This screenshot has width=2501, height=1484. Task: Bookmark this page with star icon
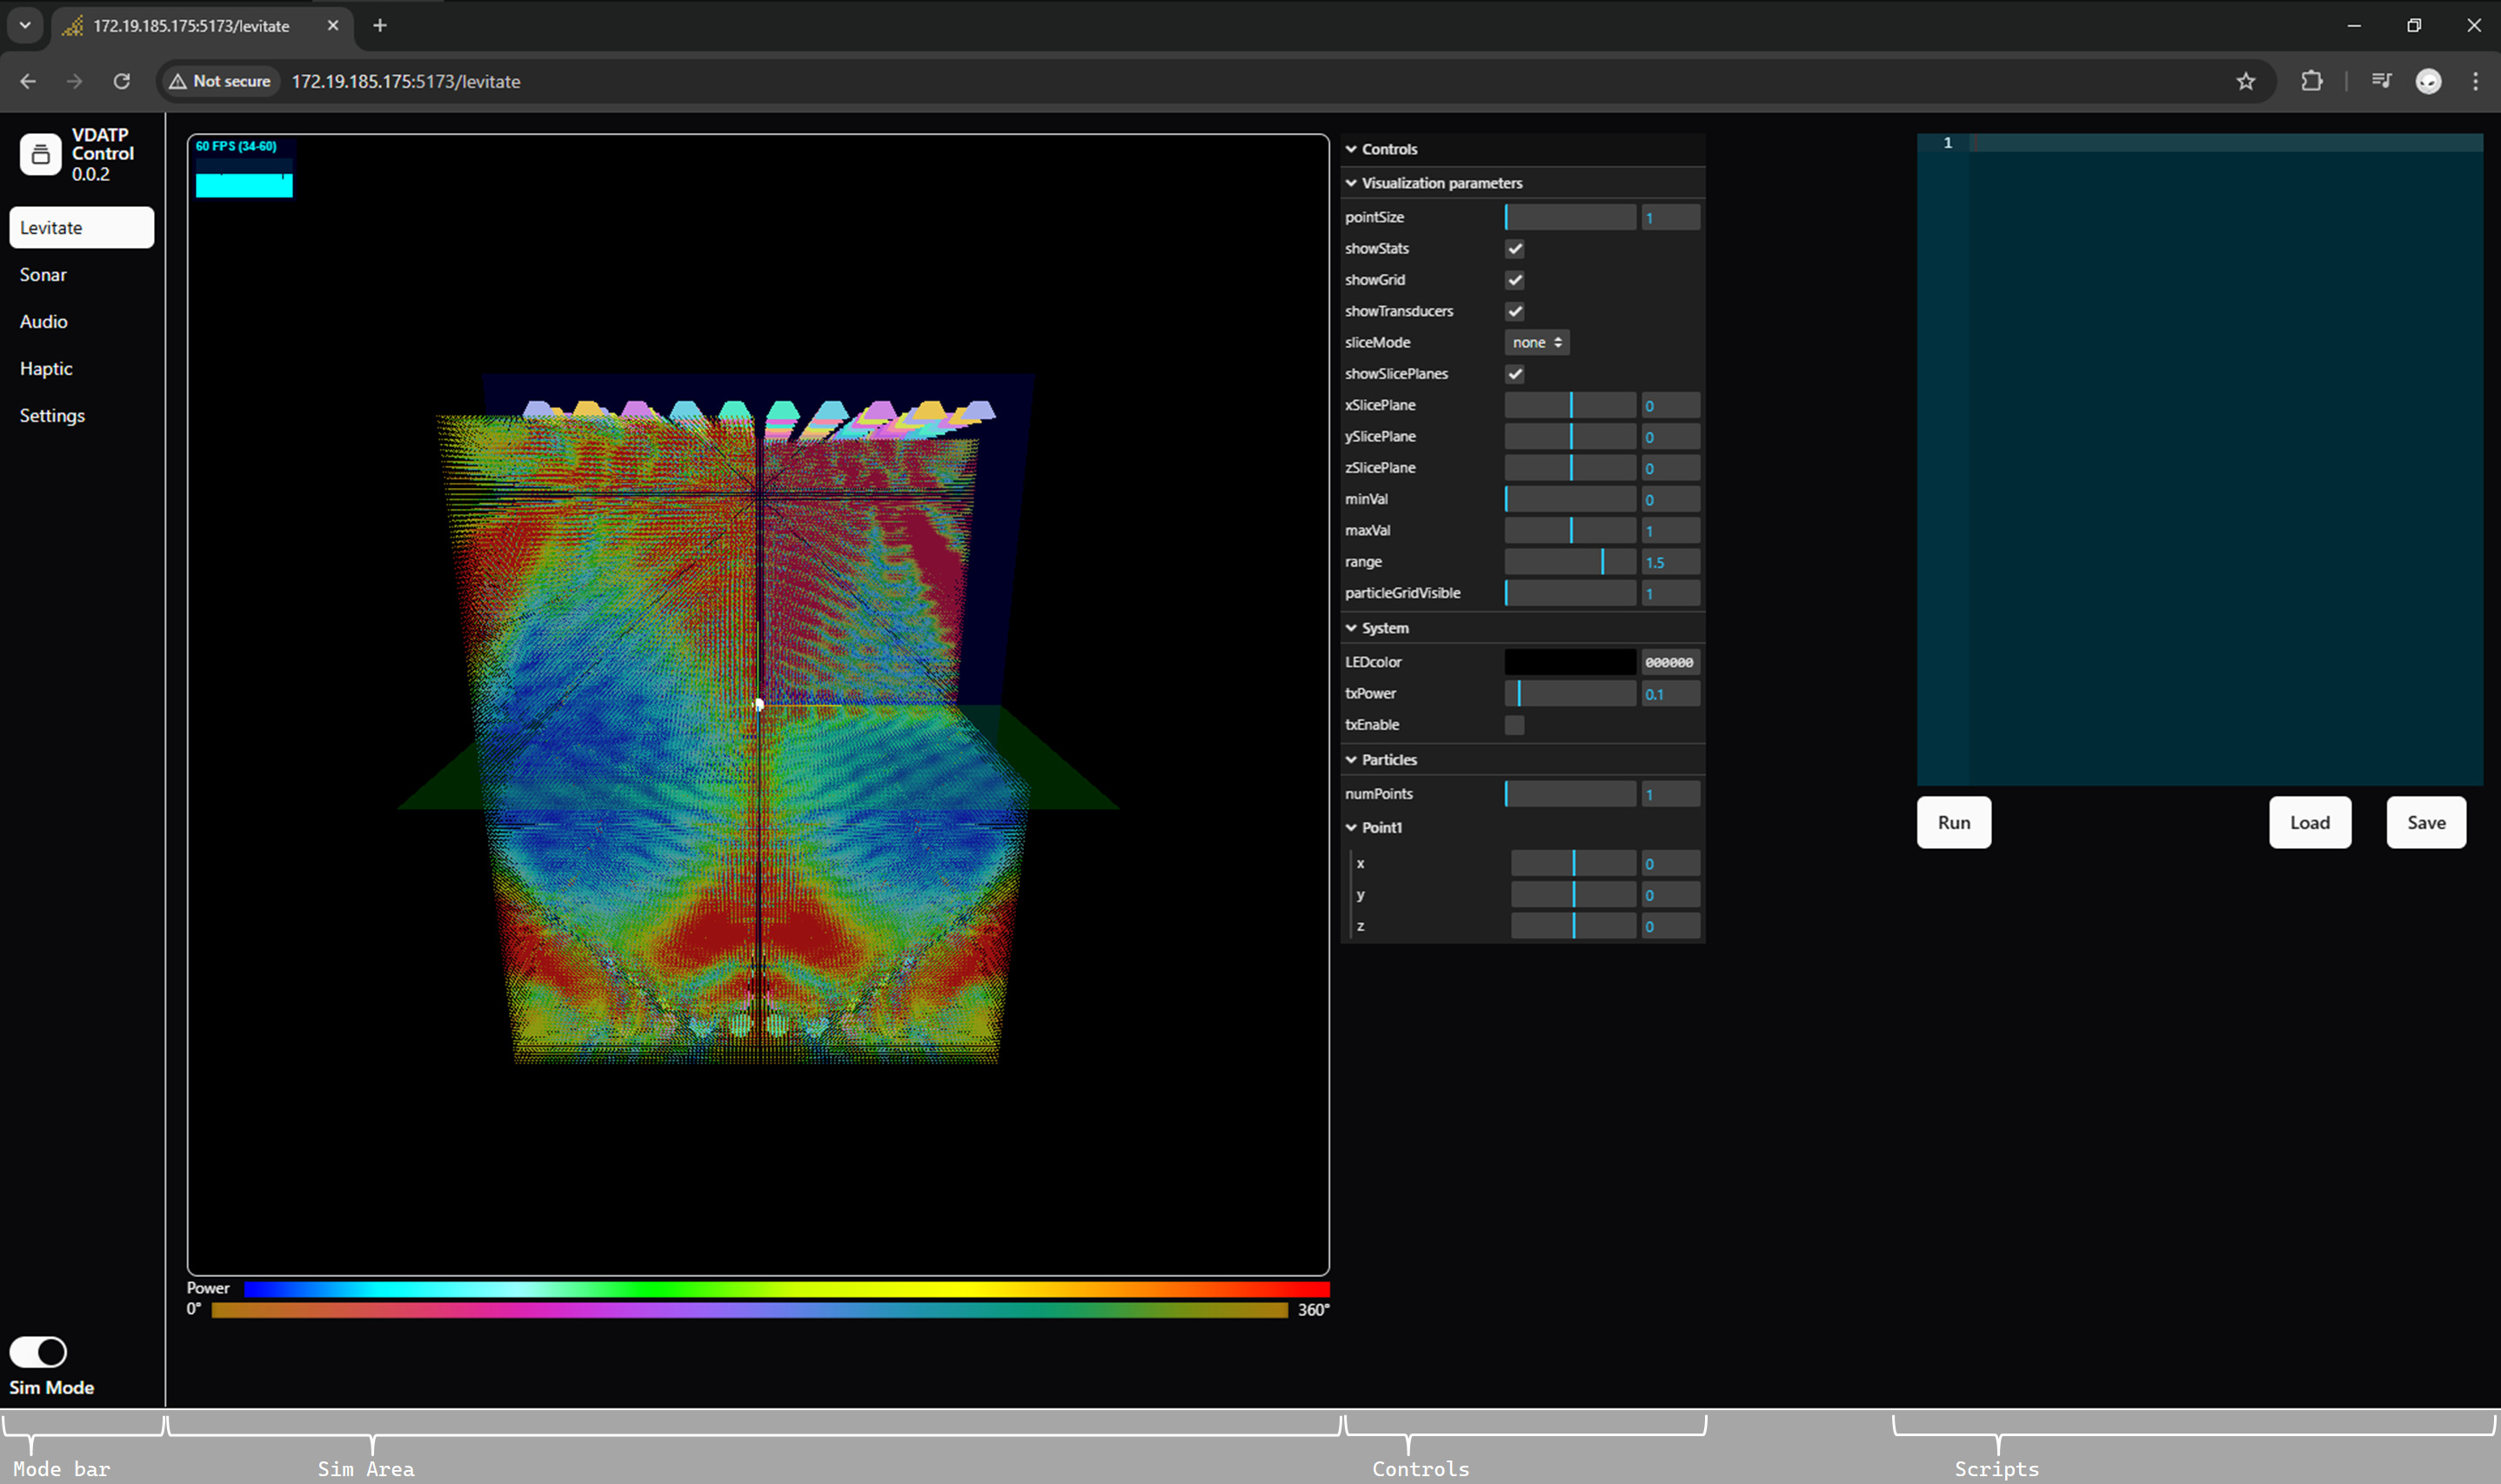(x=2245, y=81)
